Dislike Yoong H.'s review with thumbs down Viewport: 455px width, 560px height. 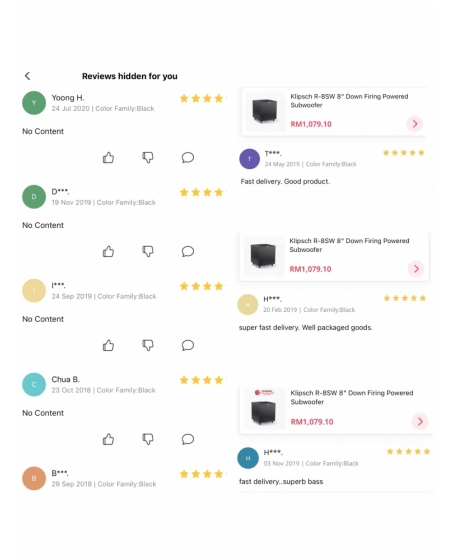tap(148, 158)
